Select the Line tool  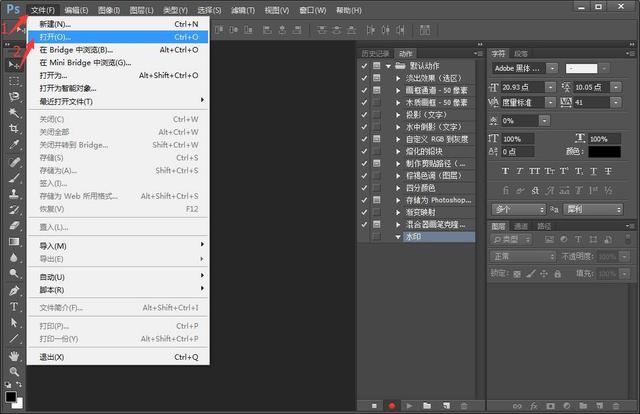13,338
